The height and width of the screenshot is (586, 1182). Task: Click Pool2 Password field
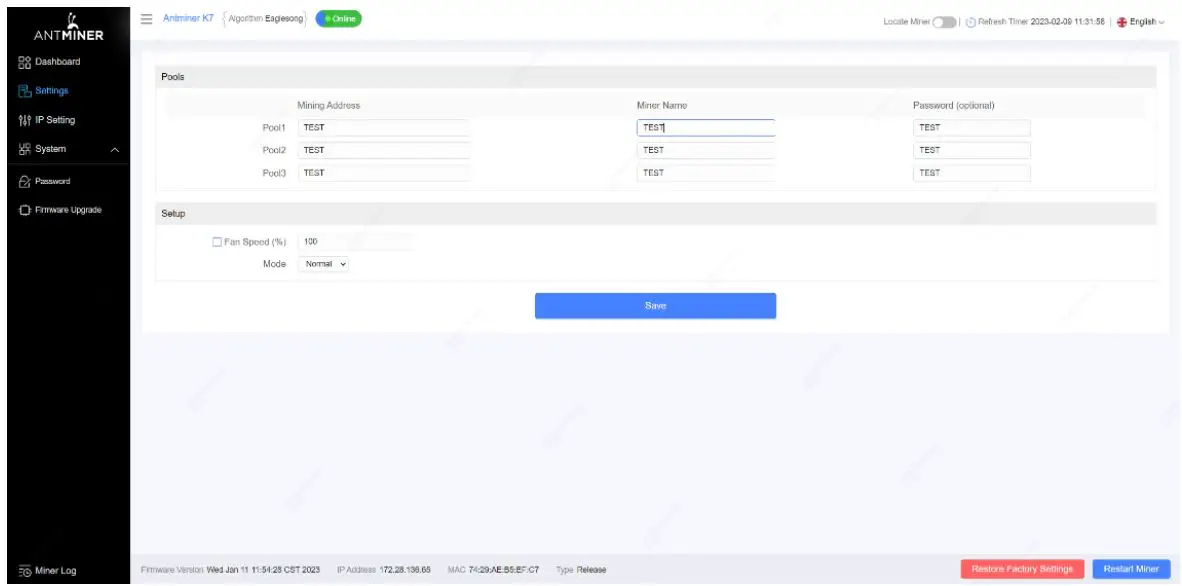tap(972, 150)
